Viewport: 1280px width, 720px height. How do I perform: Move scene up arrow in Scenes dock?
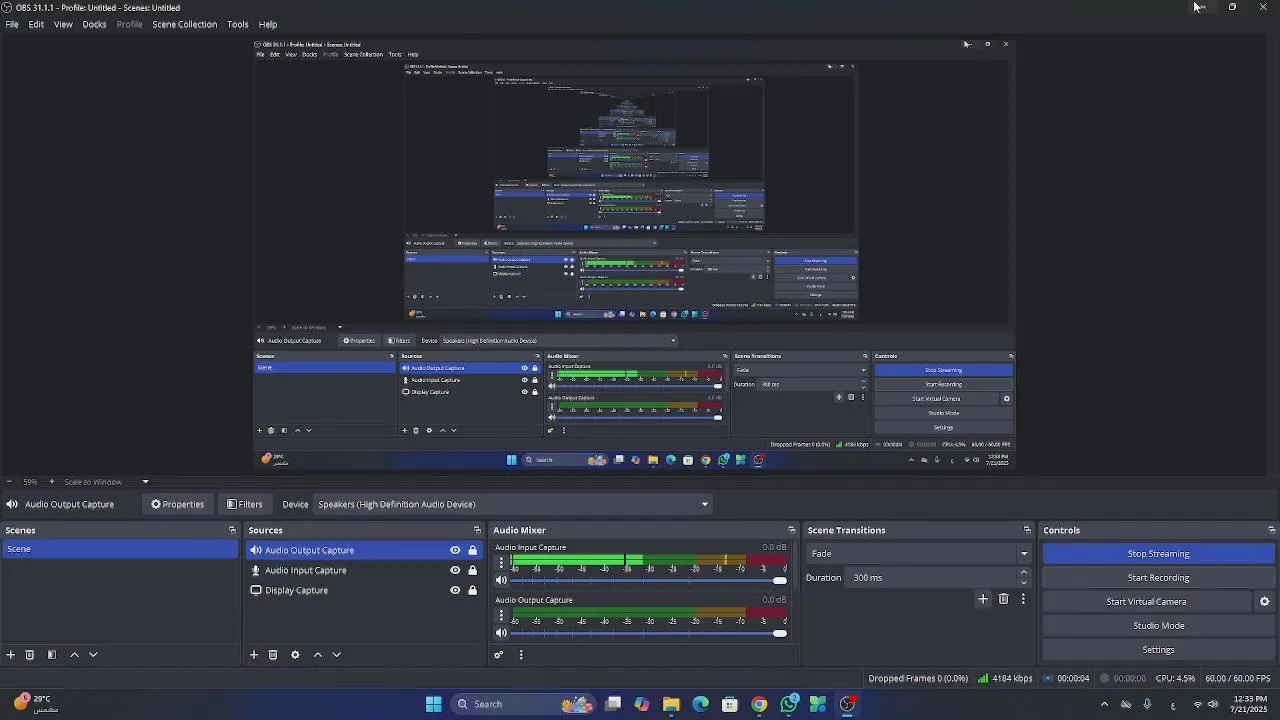74,655
